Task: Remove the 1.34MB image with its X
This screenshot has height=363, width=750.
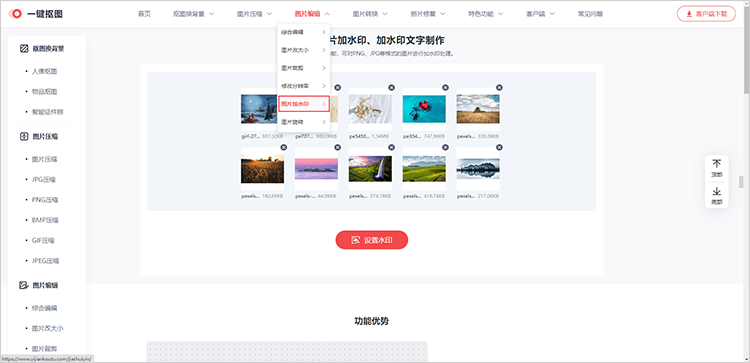Action: 392,88
